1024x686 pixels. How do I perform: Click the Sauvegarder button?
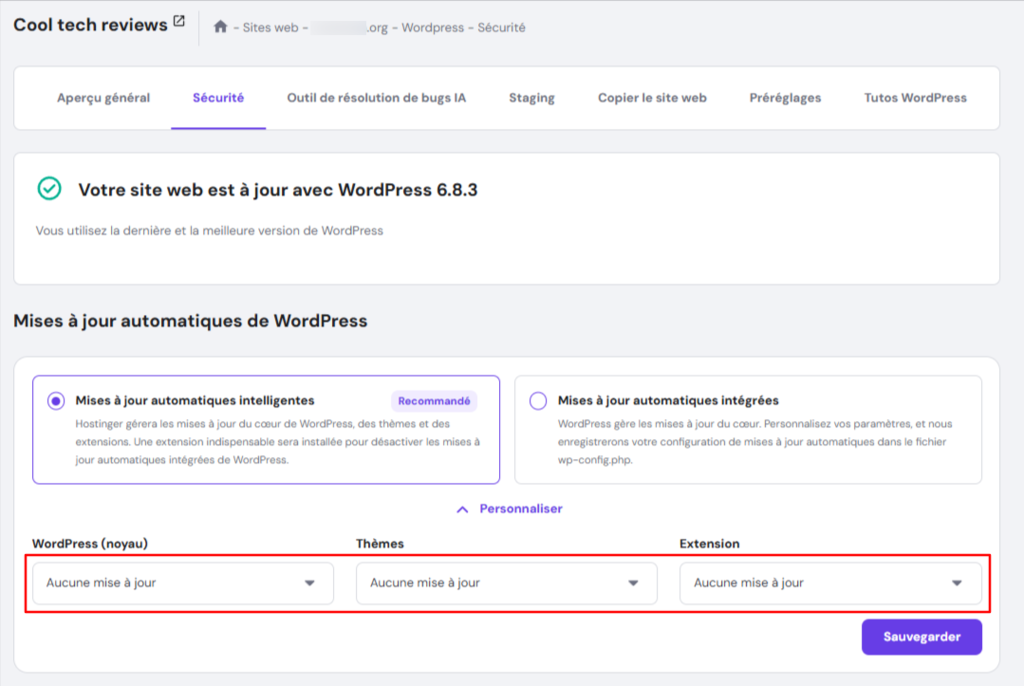click(921, 637)
